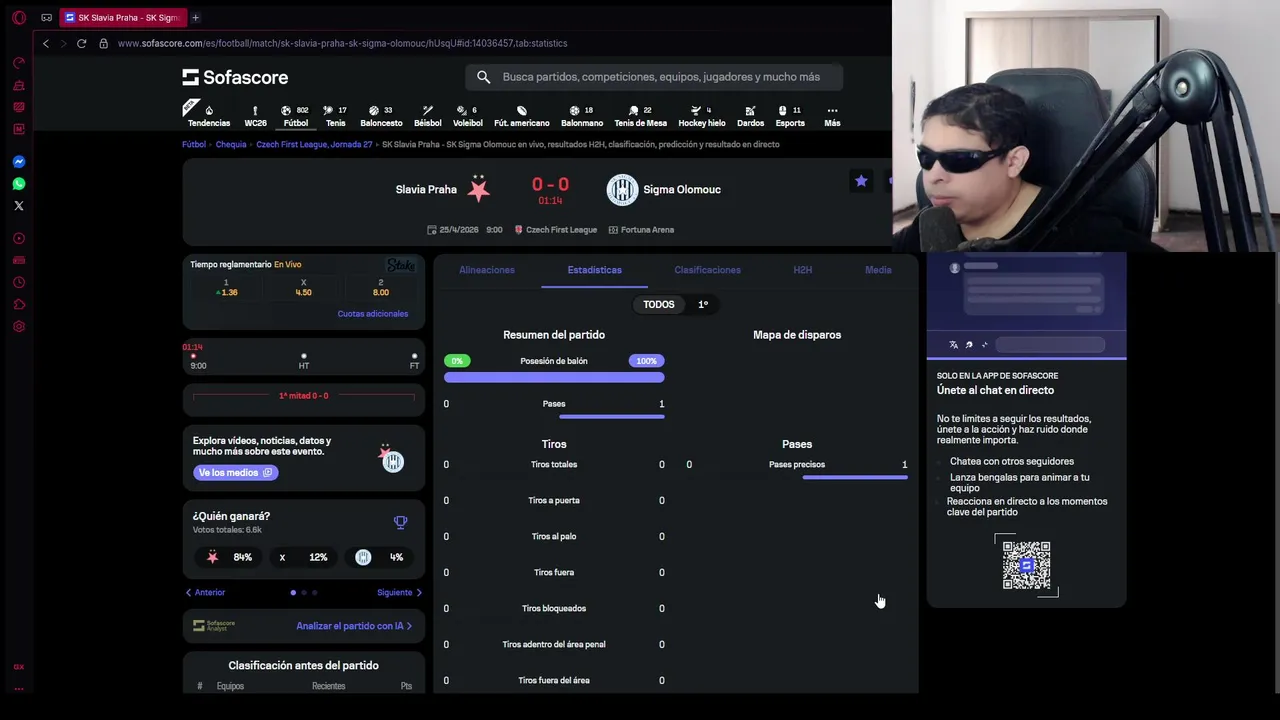The height and width of the screenshot is (720, 1280).
Task: Select the Esports category
Action: [x=790, y=116]
